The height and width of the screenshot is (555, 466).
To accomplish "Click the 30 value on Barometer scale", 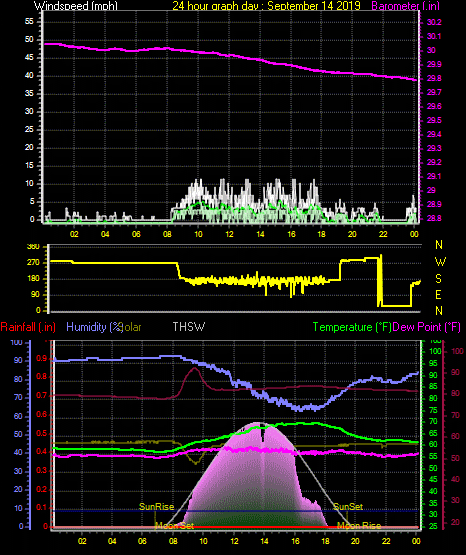I will click(x=431, y=50).
